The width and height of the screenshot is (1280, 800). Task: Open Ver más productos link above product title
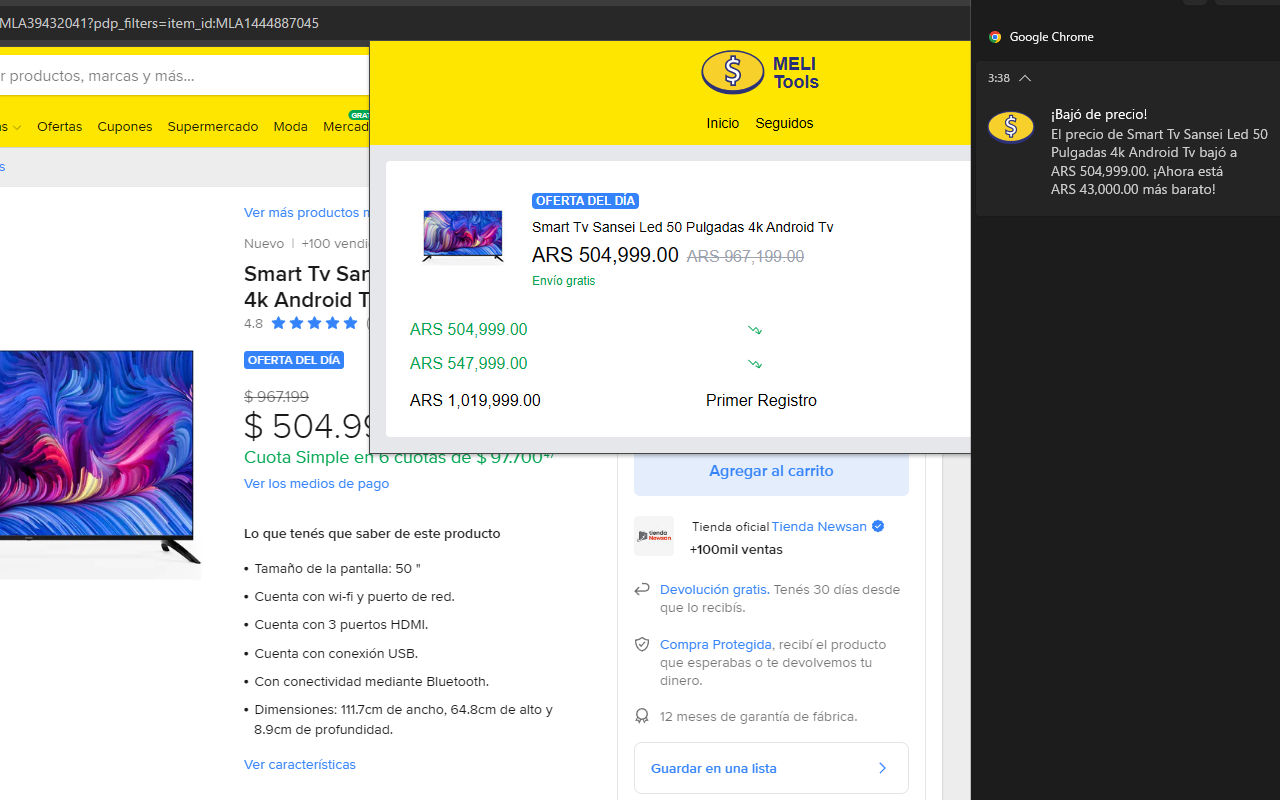[x=307, y=213]
